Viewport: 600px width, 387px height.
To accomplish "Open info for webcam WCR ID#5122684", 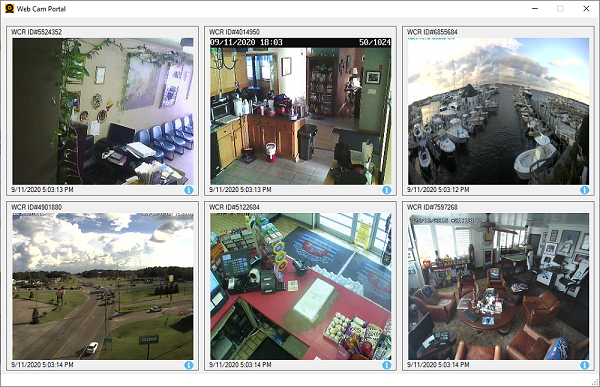I will (386, 365).
